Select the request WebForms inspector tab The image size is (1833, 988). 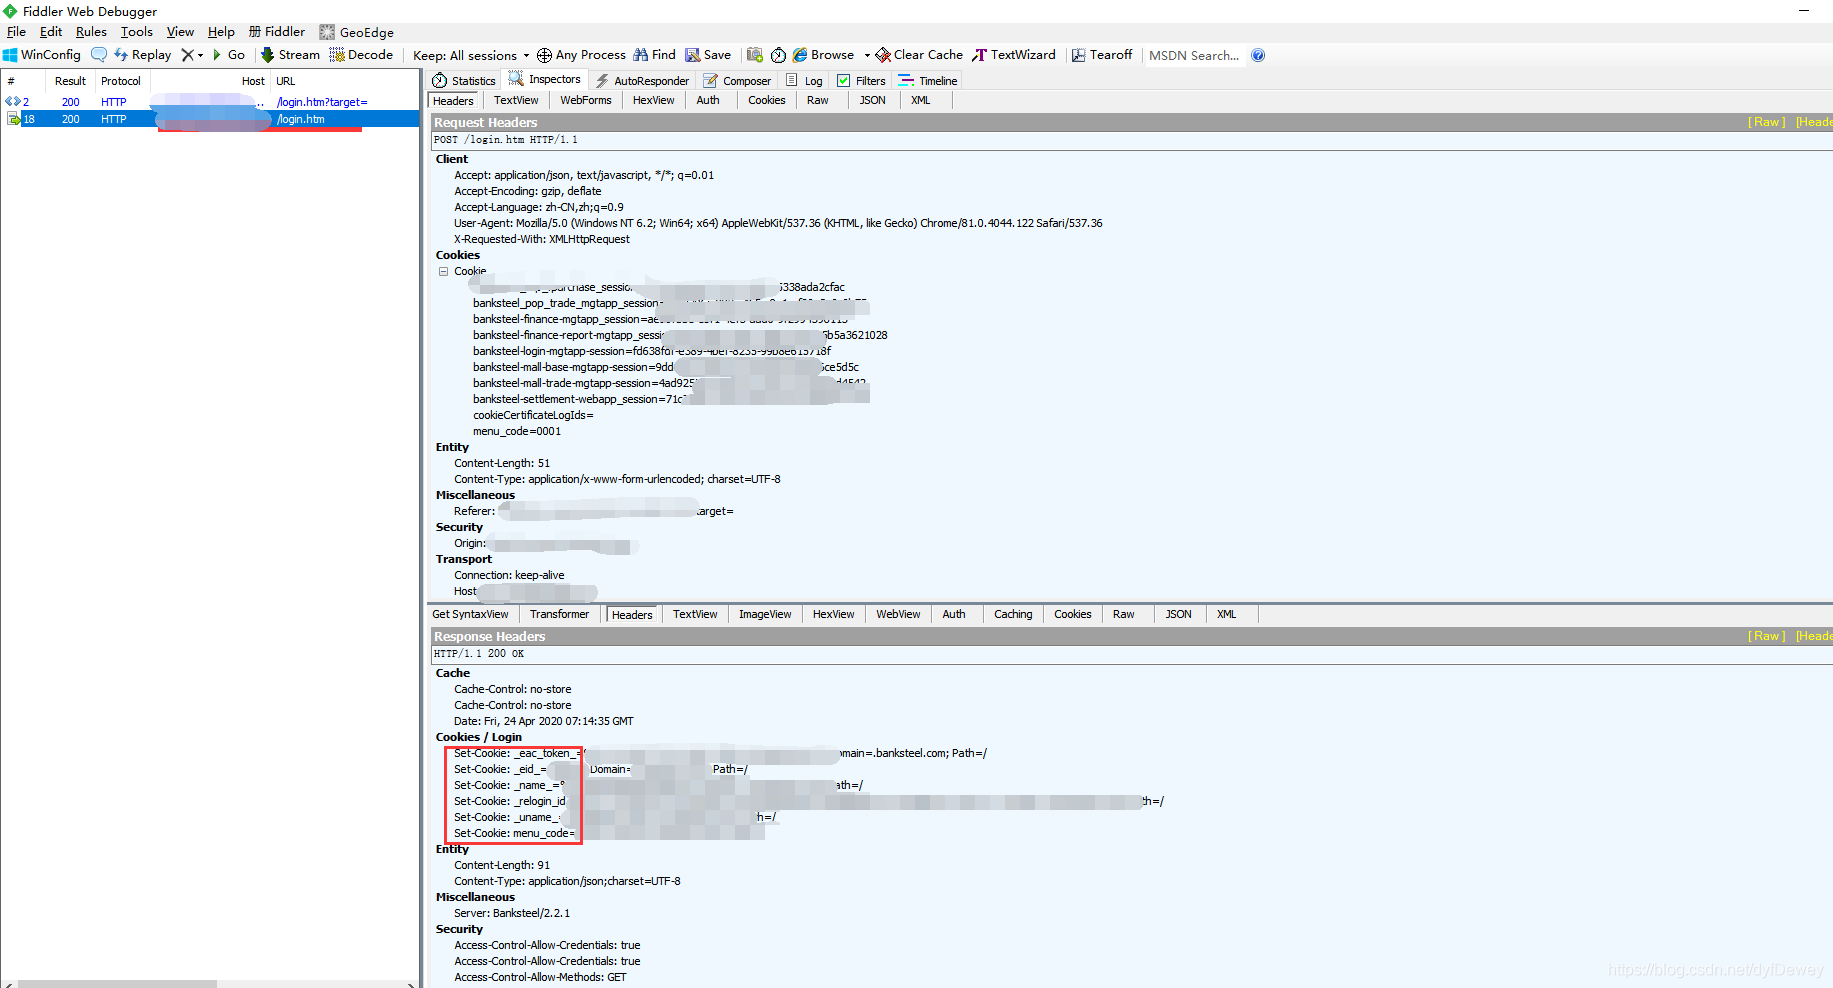585,100
